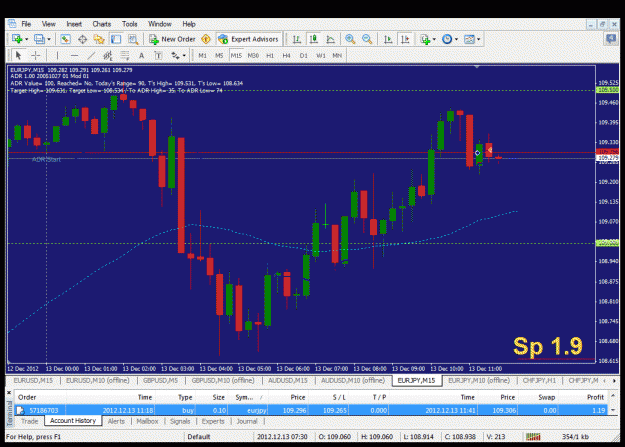Image resolution: width=625 pixels, height=447 pixels.
Task: Open the Profiles toolbar icon
Action: pyautogui.click(x=39, y=39)
